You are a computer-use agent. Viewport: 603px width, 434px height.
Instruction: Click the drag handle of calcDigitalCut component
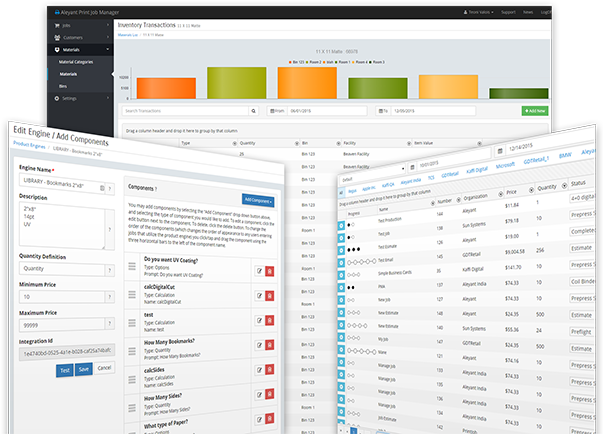point(132,294)
